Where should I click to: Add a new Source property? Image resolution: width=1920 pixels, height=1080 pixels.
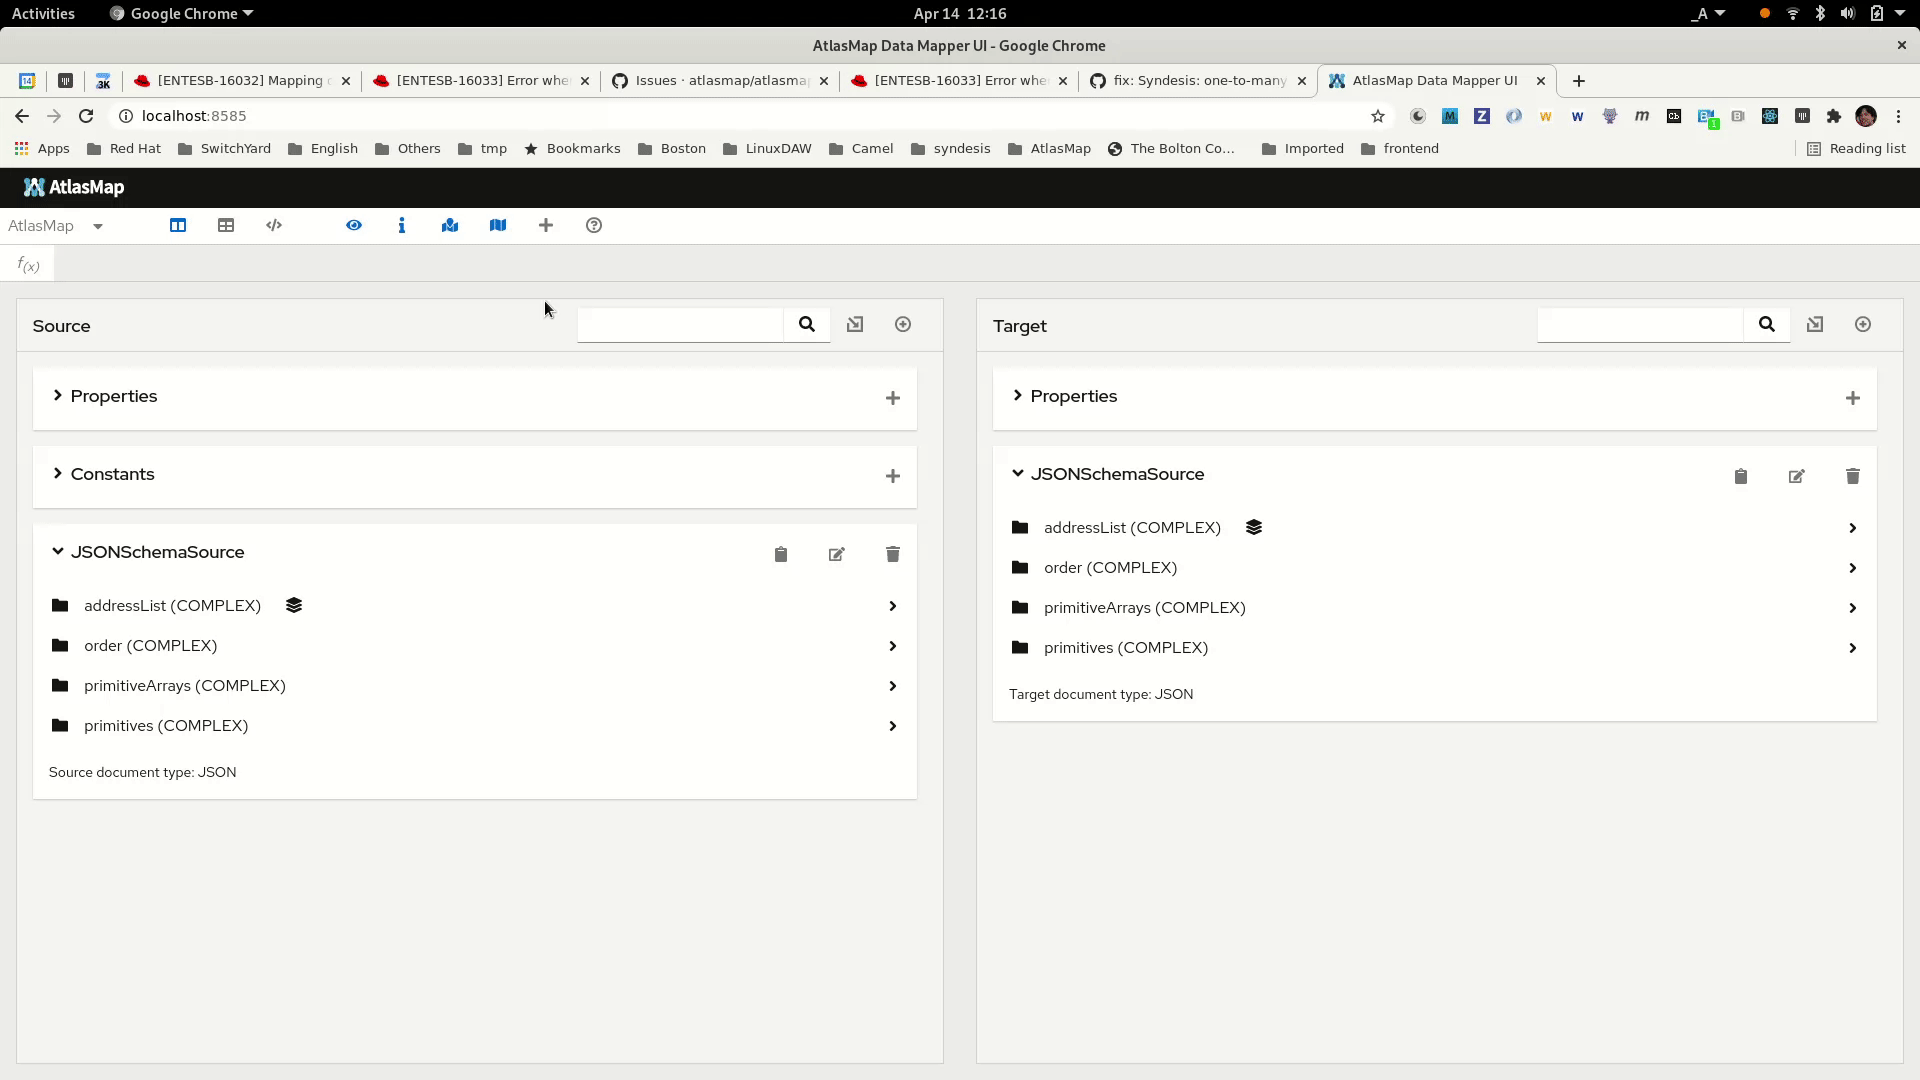893,398
